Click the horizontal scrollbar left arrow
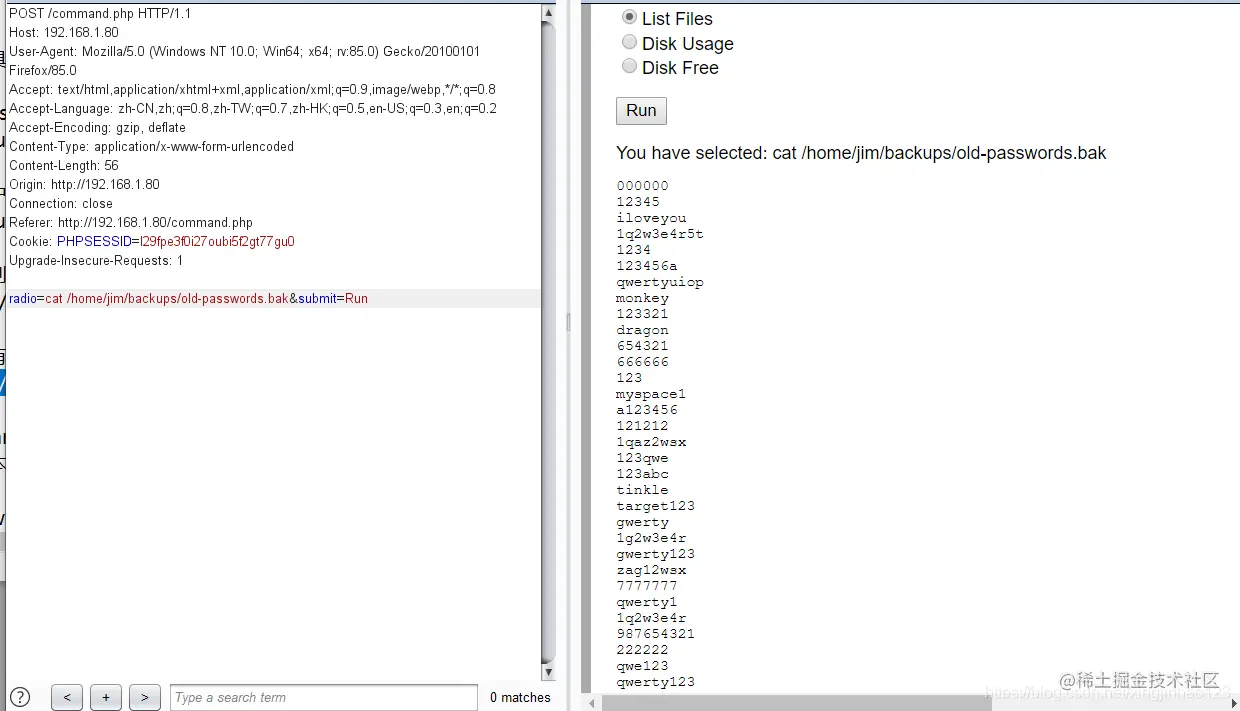The height and width of the screenshot is (711, 1240). coord(590,703)
